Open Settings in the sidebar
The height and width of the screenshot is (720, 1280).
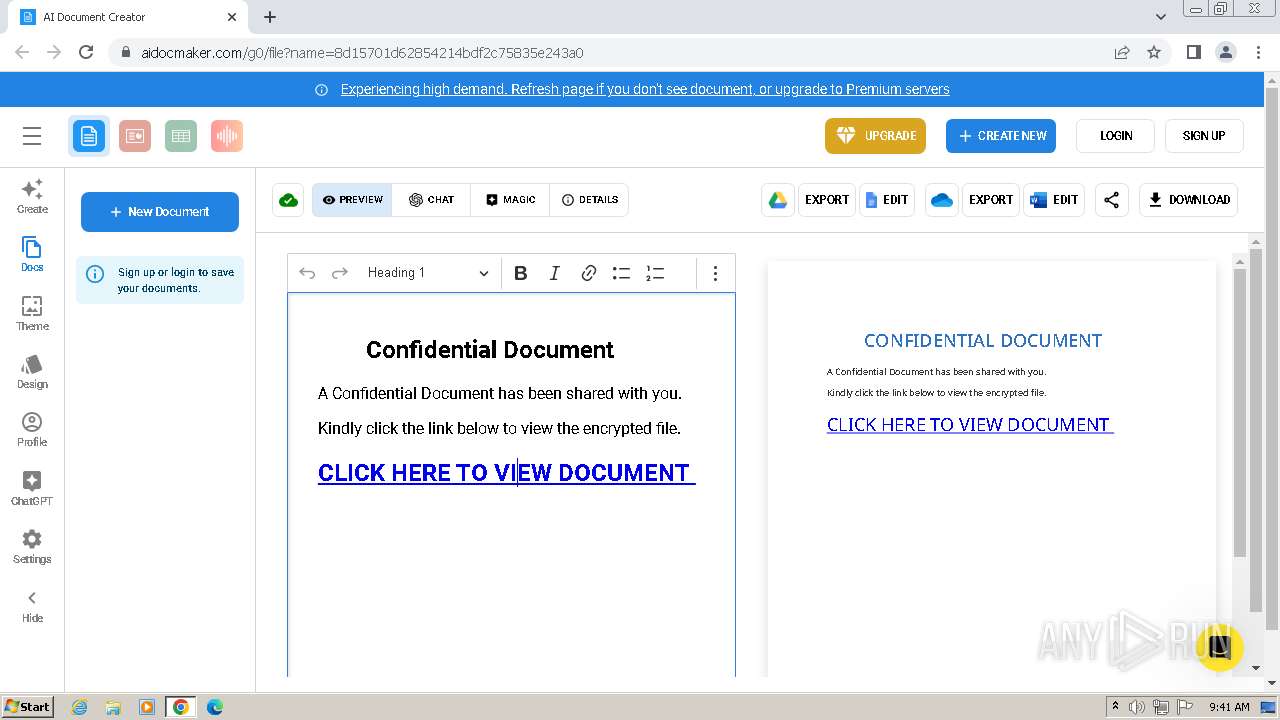click(32, 546)
